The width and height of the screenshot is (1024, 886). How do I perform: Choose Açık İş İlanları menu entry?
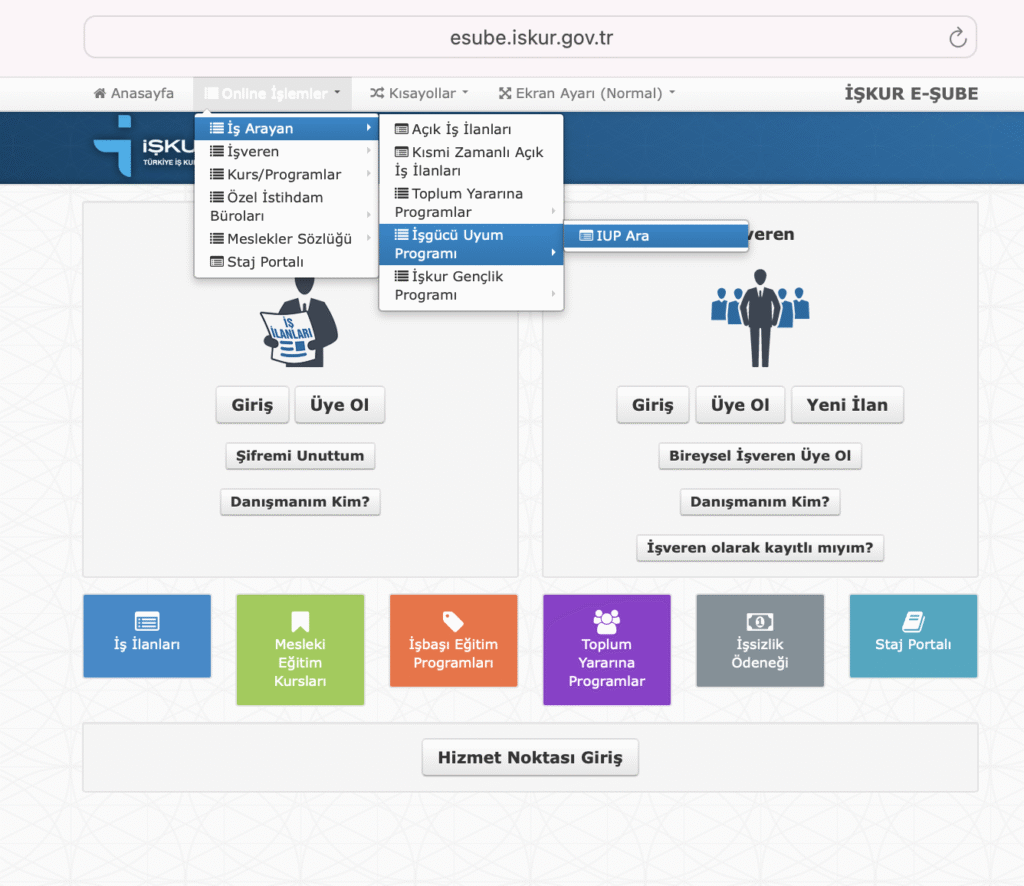pyautogui.click(x=461, y=130)
